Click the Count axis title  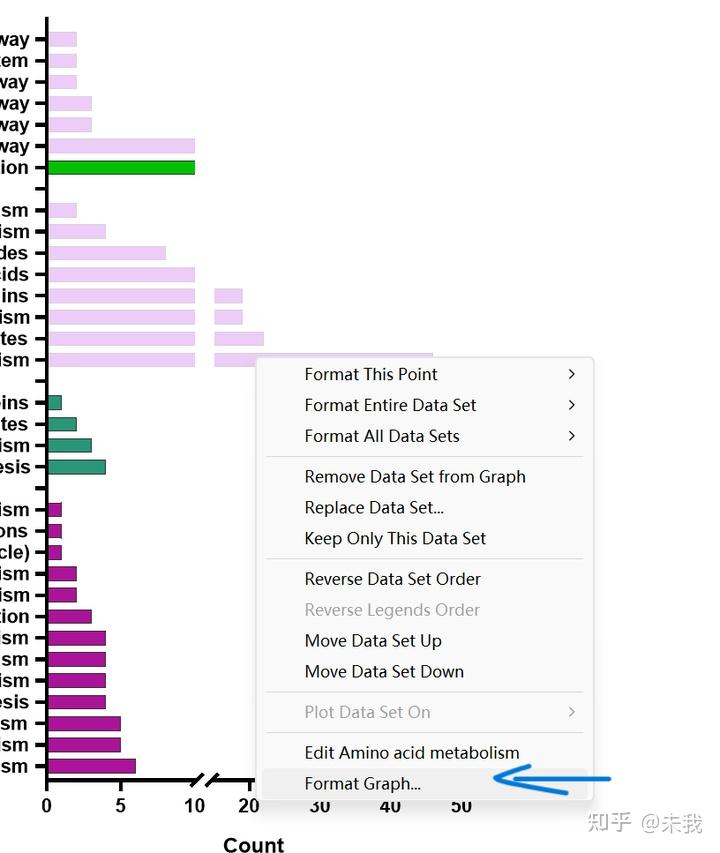[253, 844]
